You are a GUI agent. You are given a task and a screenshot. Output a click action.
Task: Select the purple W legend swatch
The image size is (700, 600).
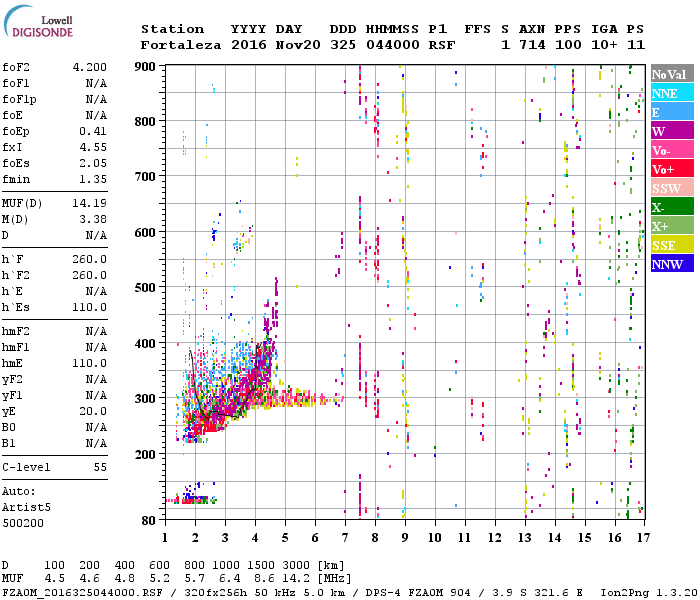[672, 131]
